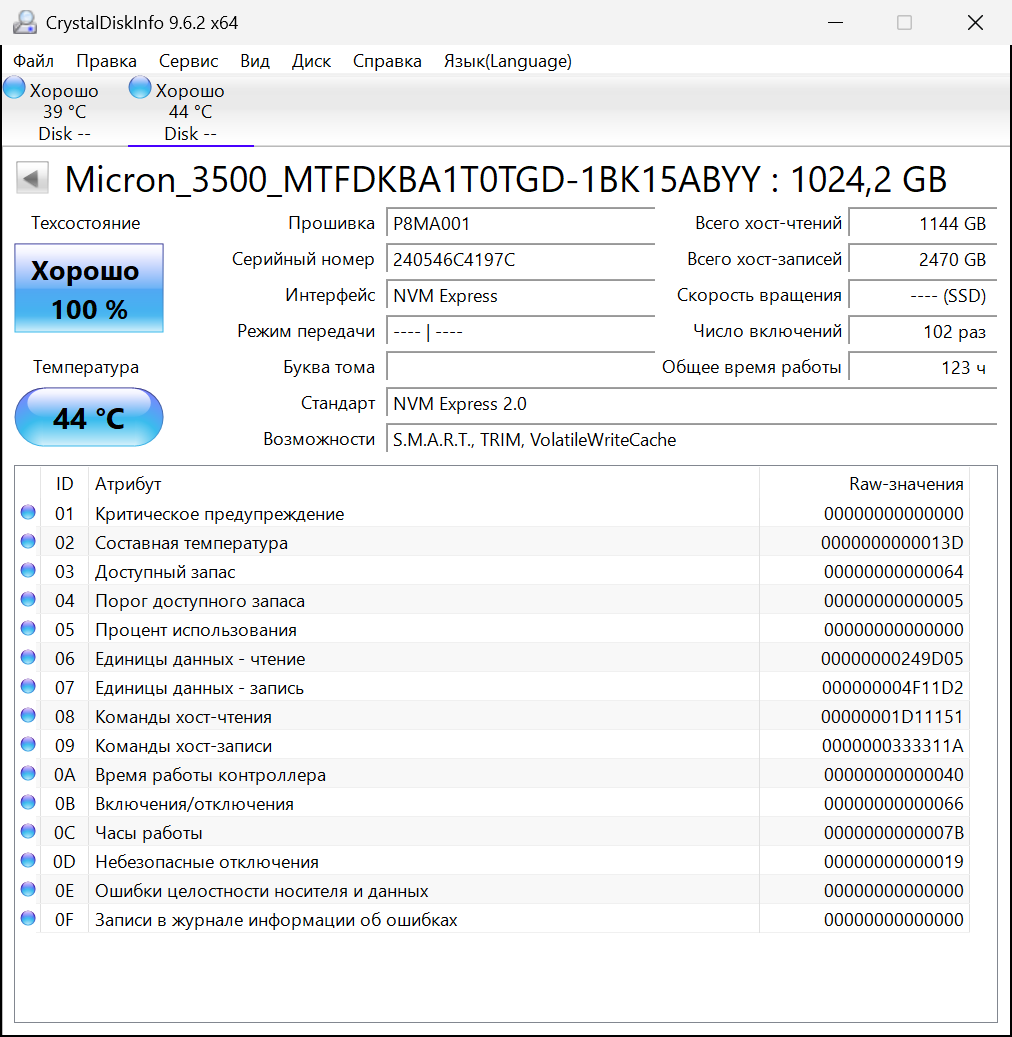Click status icon of Команды хост-чтения row
Screen dimensions: 1012x1037
pos(28,715)
